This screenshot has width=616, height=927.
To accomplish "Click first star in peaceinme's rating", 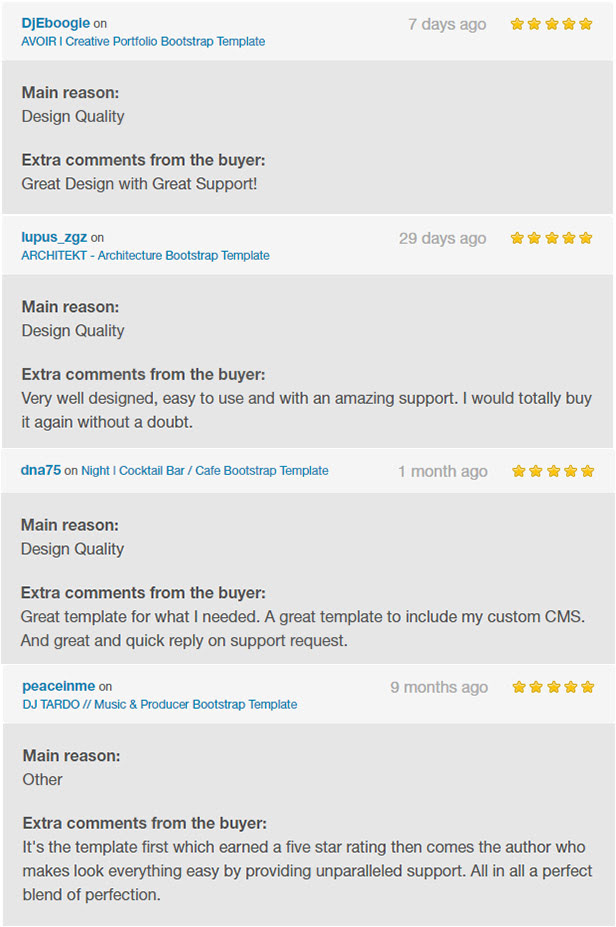I will pos(519,687).
